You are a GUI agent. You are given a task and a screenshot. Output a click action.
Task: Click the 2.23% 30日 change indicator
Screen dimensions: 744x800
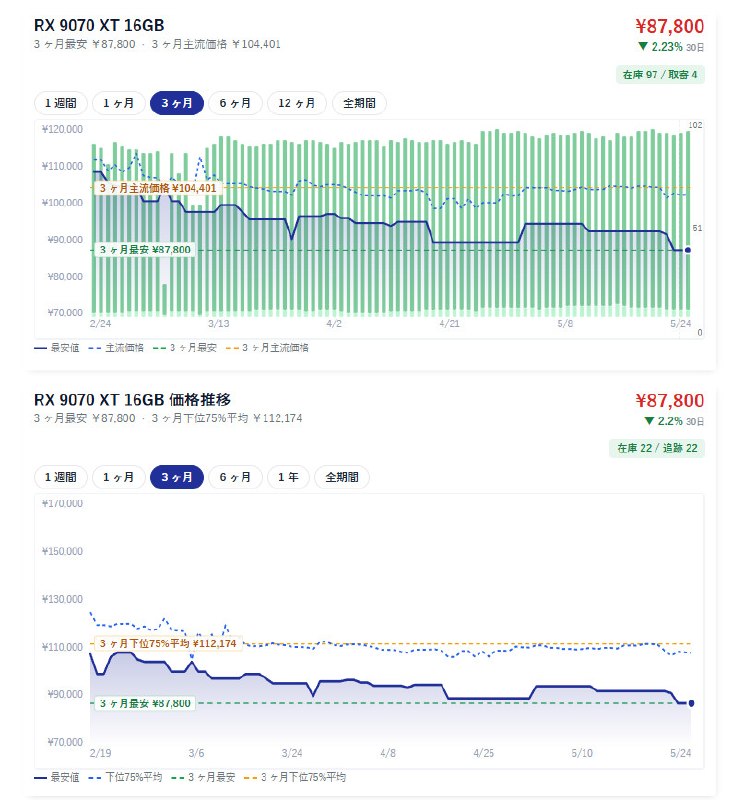click(x=671, y=47)
